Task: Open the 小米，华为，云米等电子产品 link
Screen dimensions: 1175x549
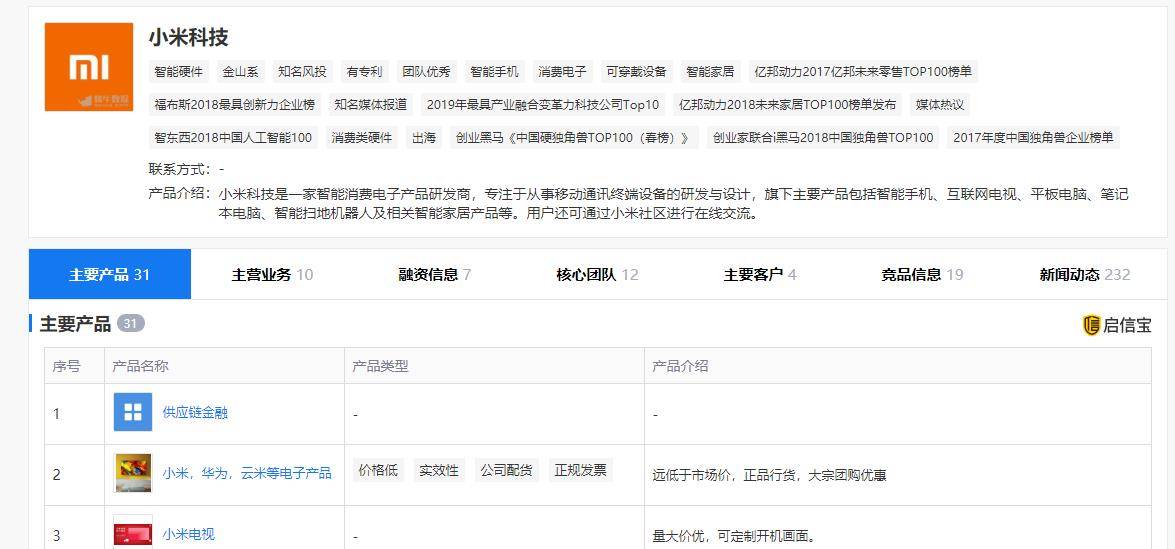Action: tap(247, 473)
